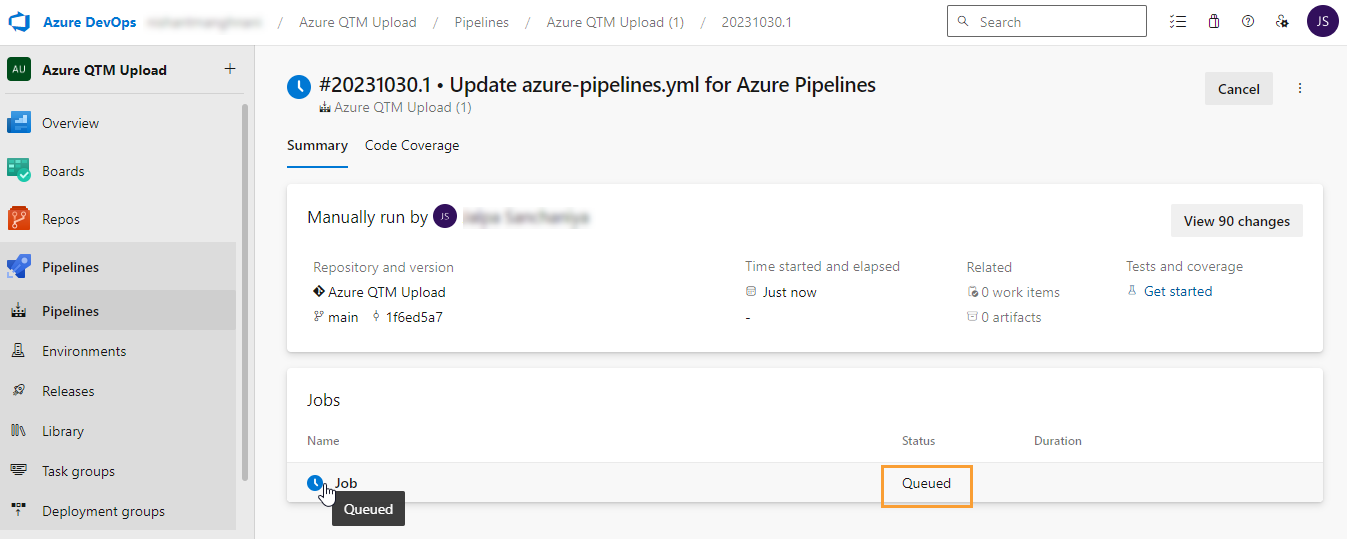Select the Summary tab
This screenshot has width=1347, height=539.
317,146
